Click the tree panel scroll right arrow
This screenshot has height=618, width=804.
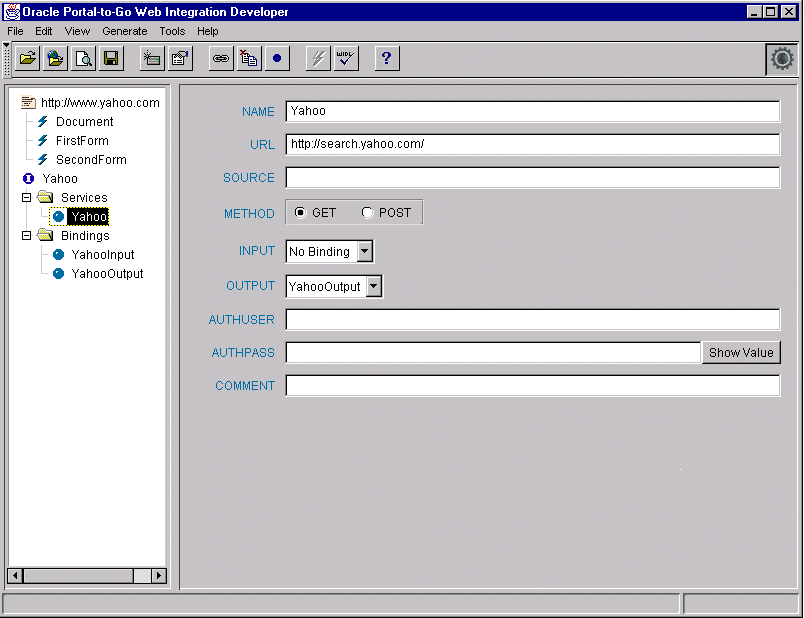(158, 575)
